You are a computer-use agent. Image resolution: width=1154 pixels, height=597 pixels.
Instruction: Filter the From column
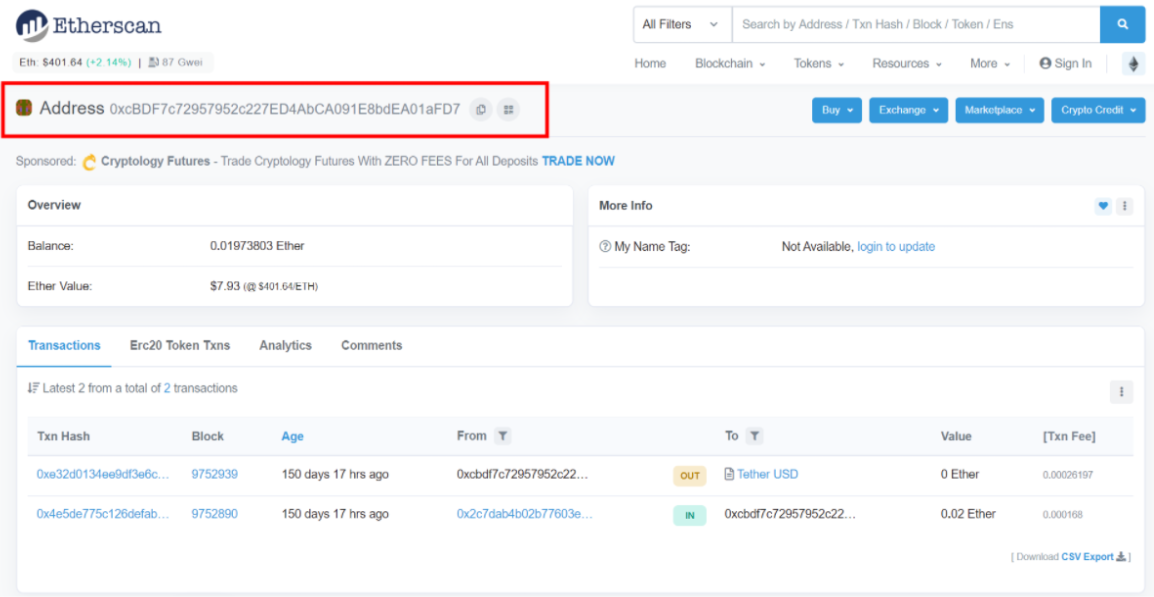502,436
